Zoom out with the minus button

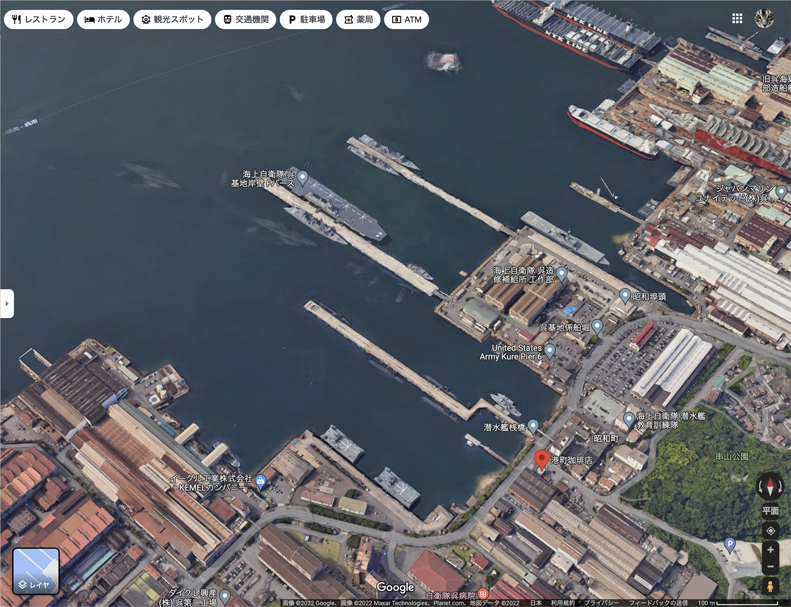(770, 567)
